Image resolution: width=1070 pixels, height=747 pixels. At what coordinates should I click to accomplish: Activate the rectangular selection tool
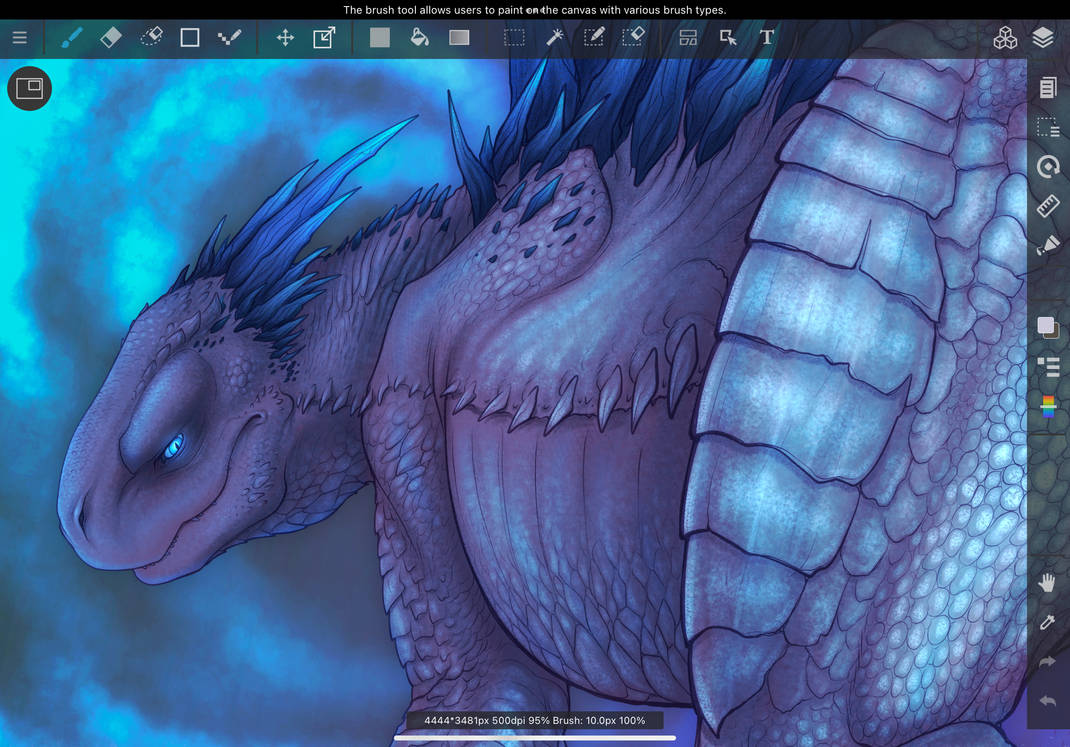click(514, 38)
